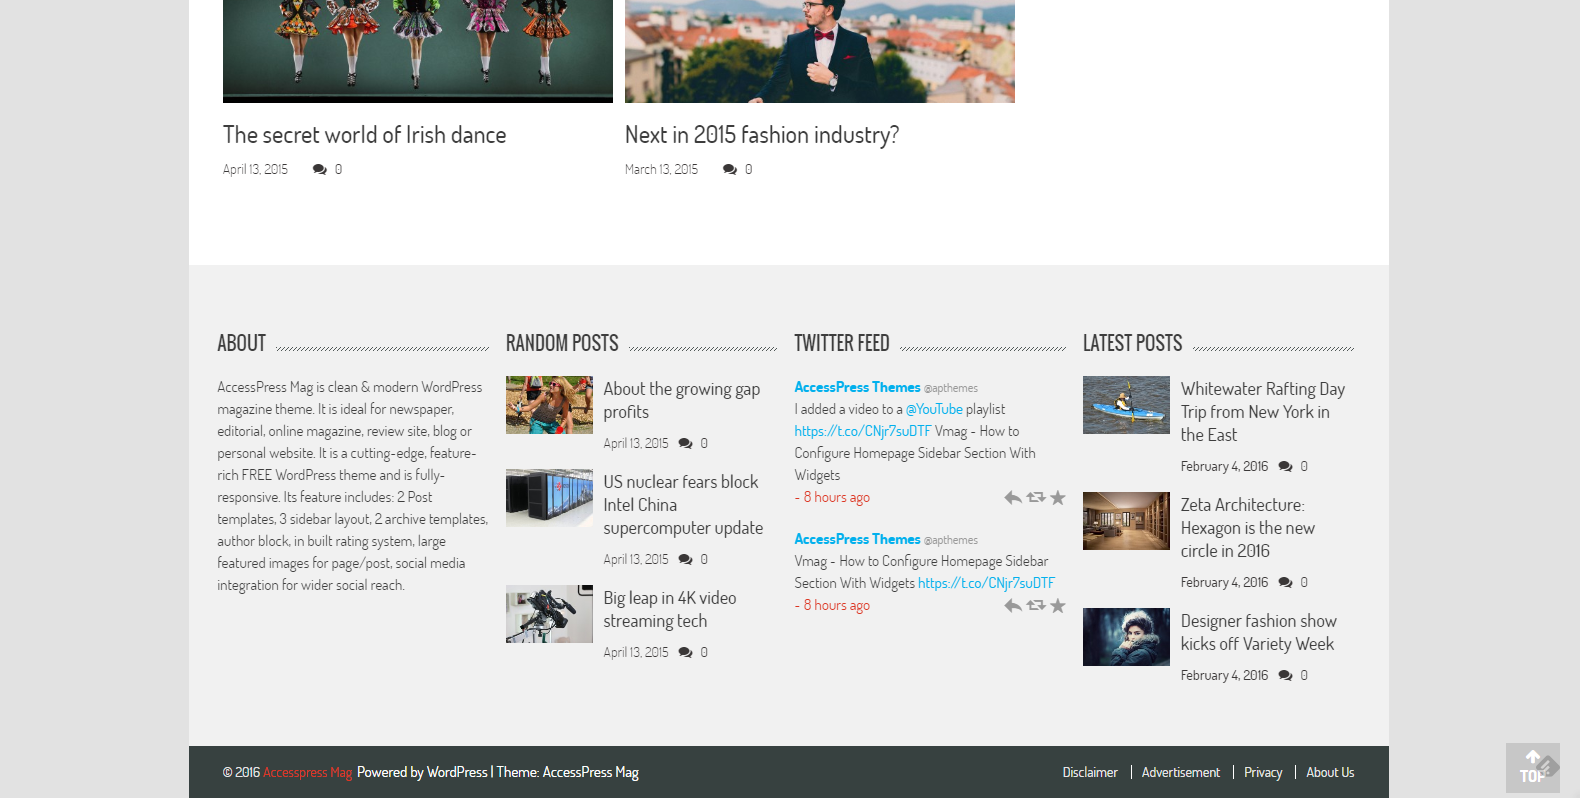Click comment icon under Whitewater Rafting post

coord(1285,467)
